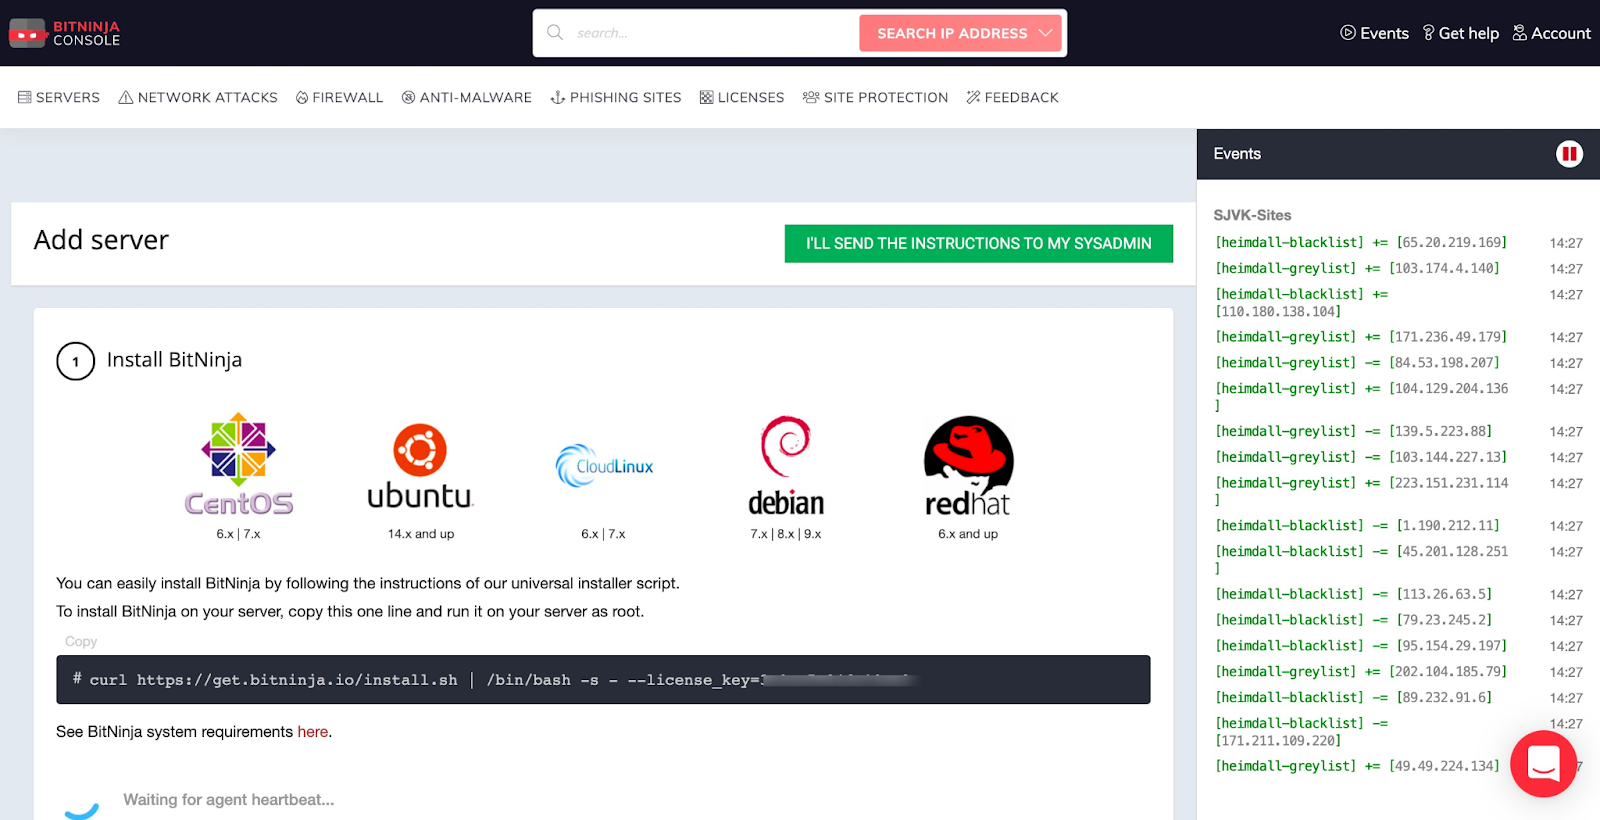Viewport: 1600px width, 820px height.
Task: Click the Install BitNinja step heading
Action: pyautogui.click(x=174, y=360)
